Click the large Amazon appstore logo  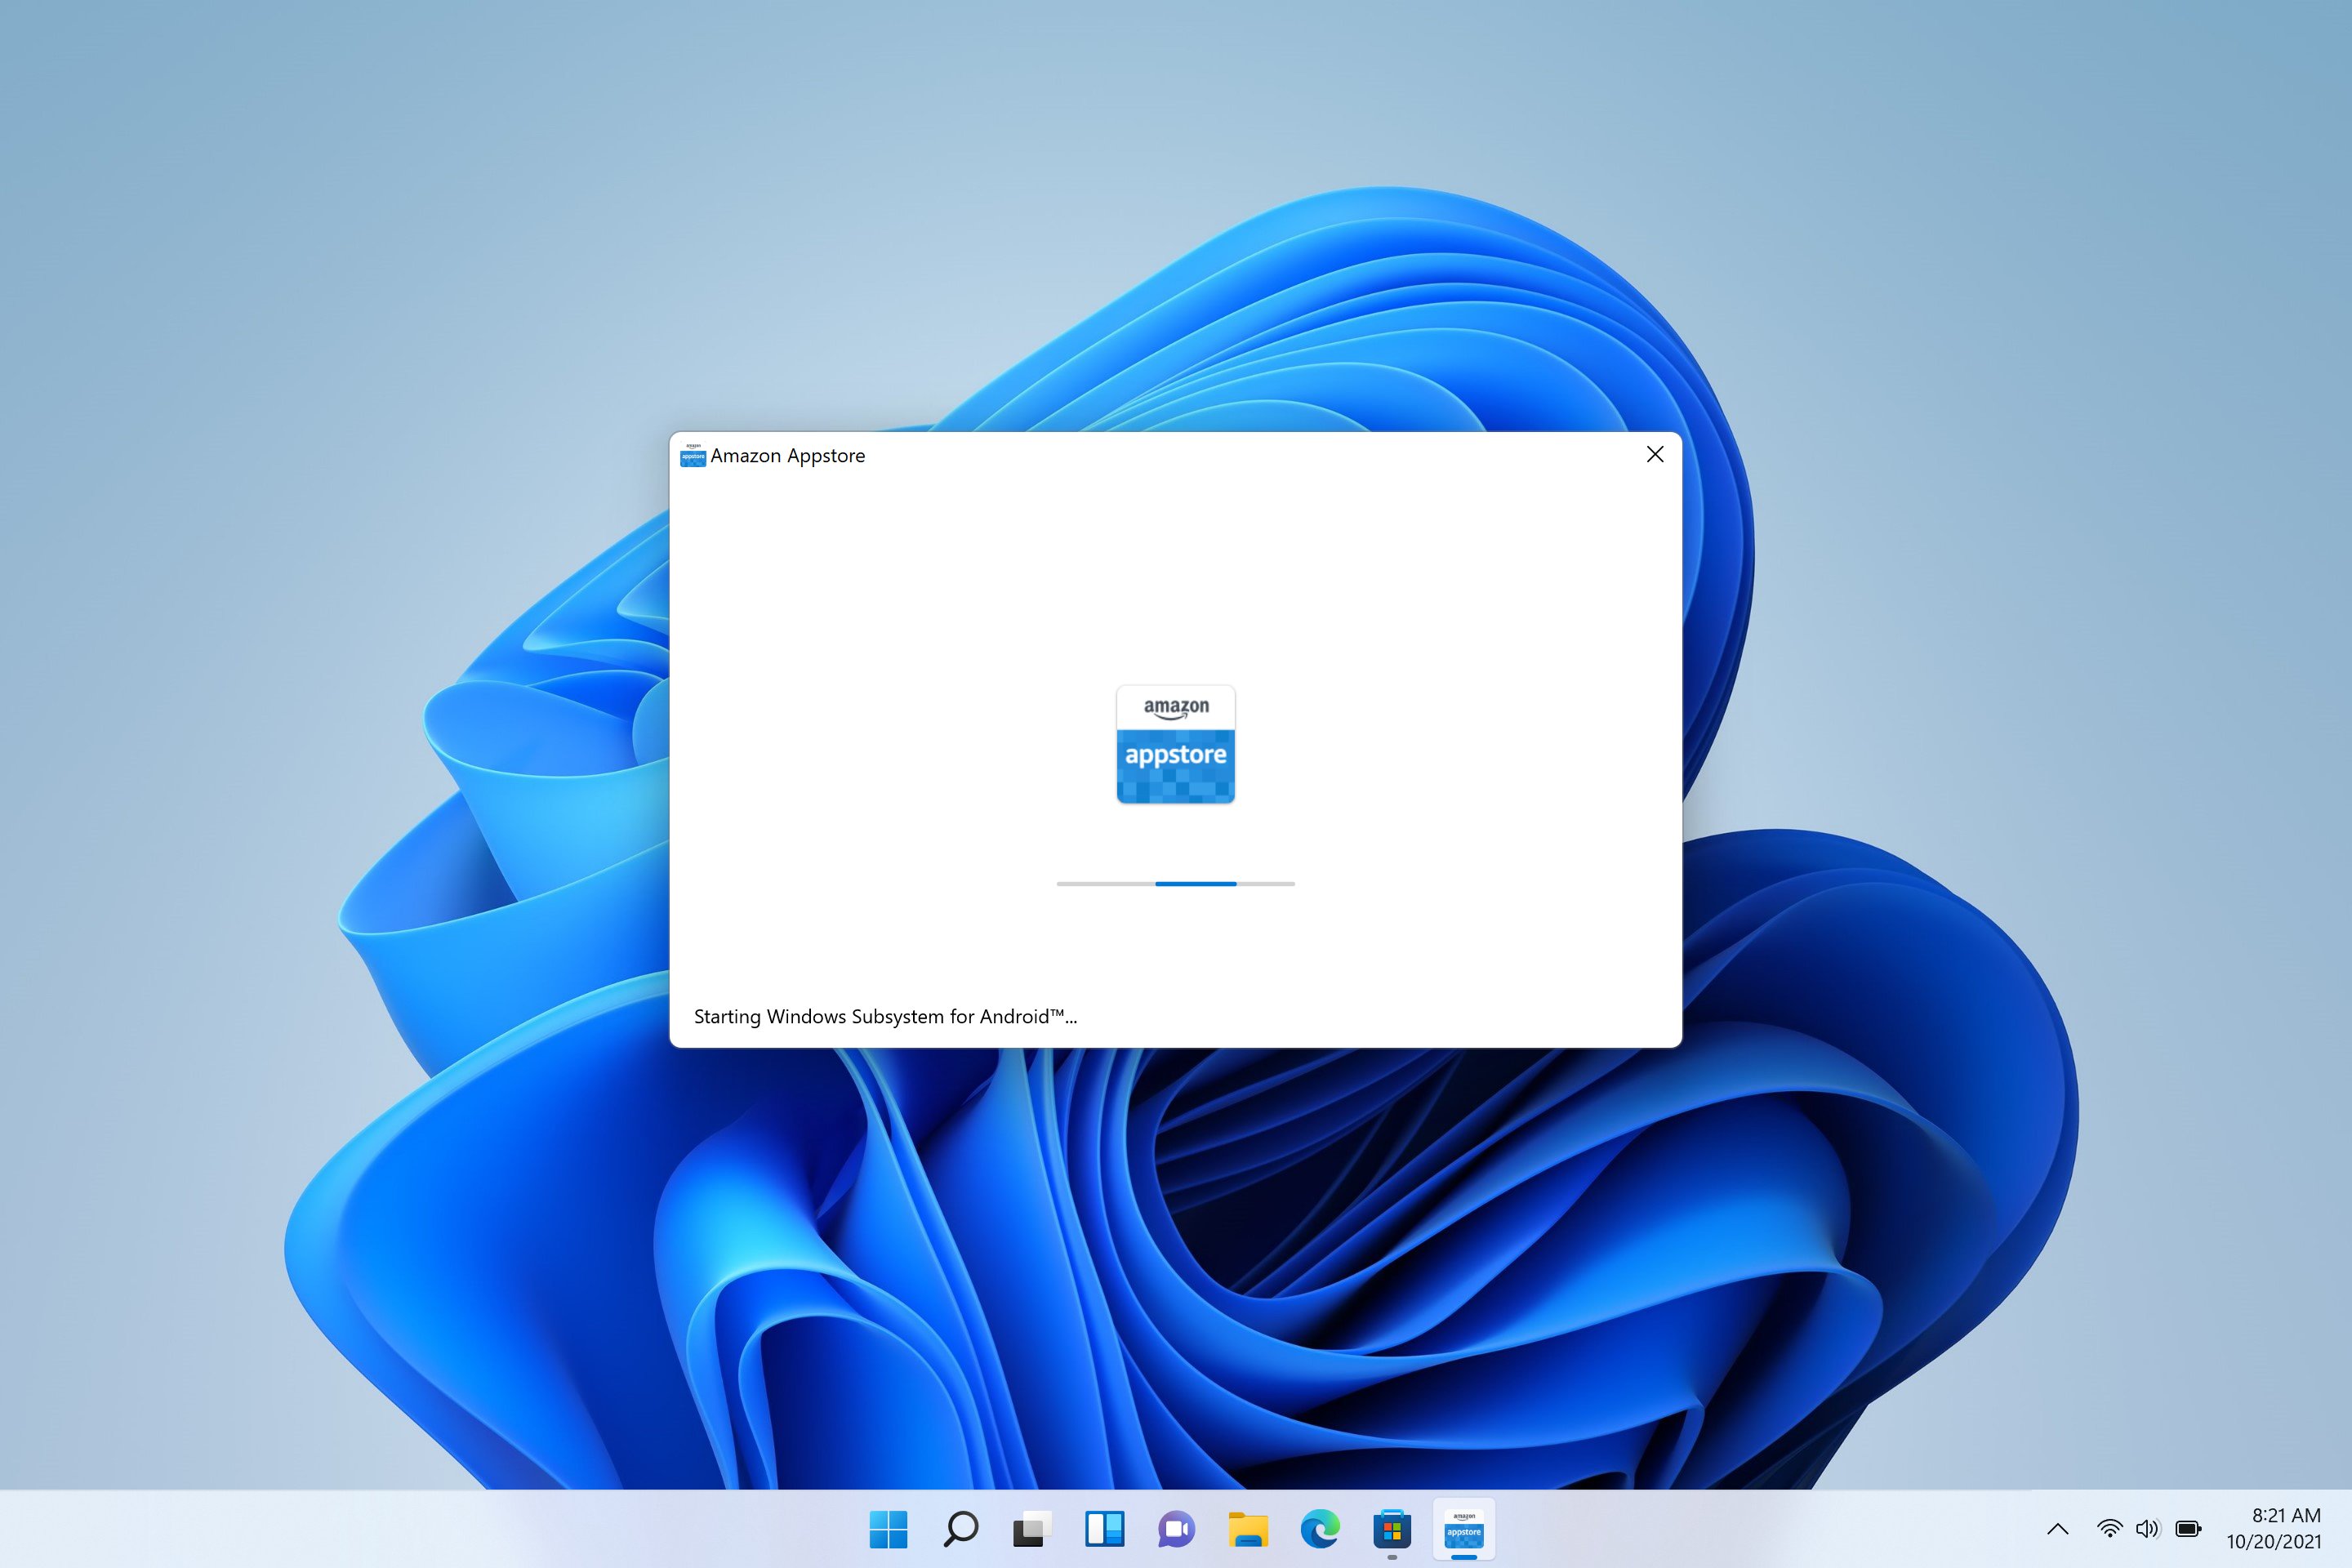pyautogui.click(x=1176, y=744)
